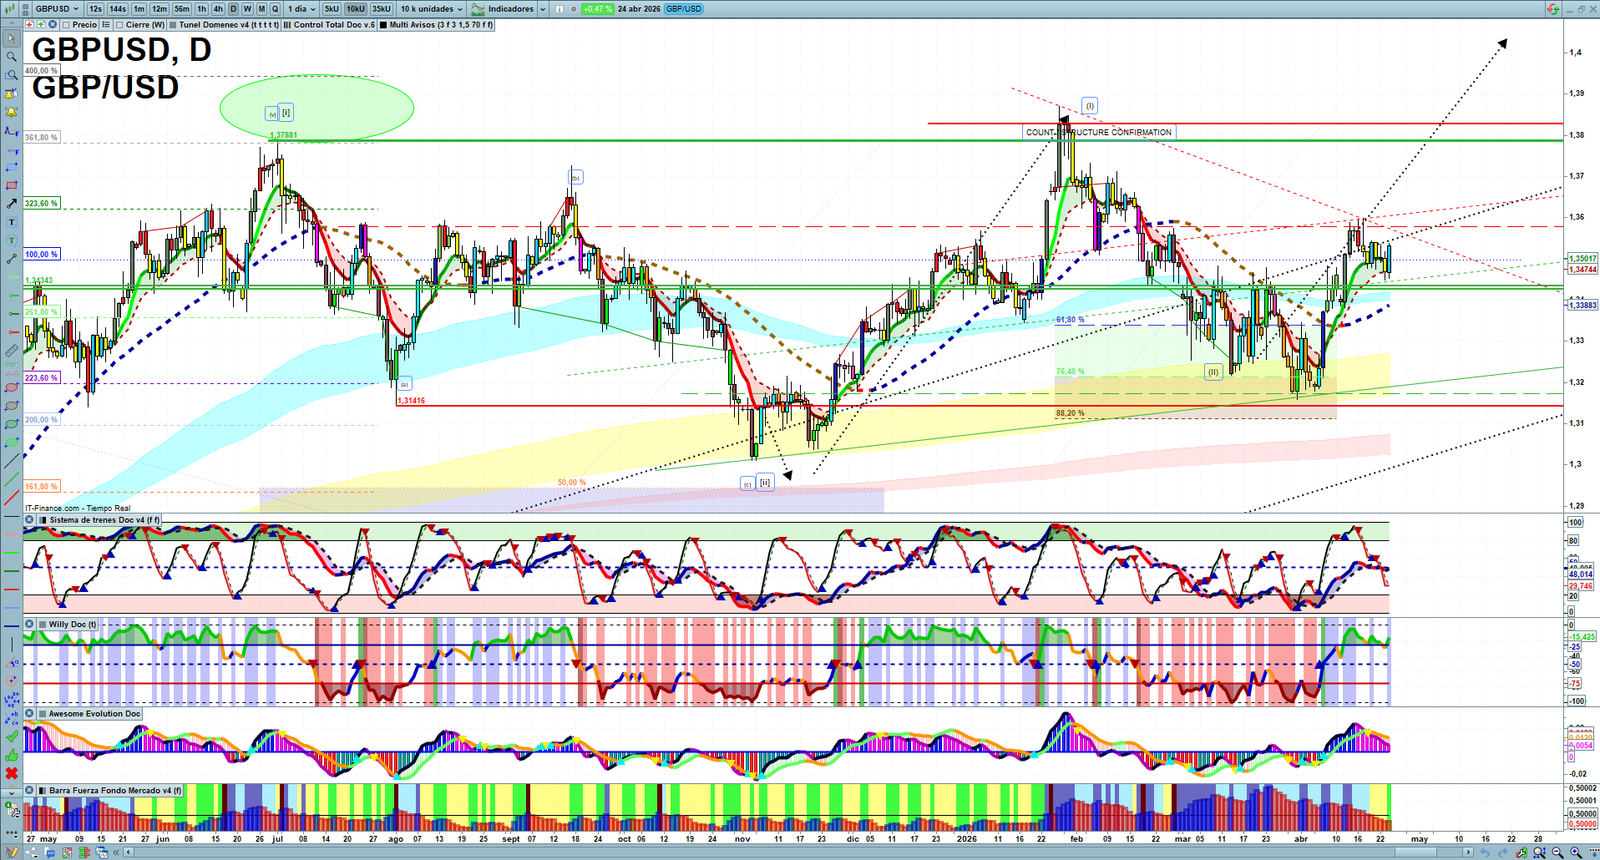
Task: Open Multi Avisos indicator settings
Action: pyautogui.click(x=441, y=25)
